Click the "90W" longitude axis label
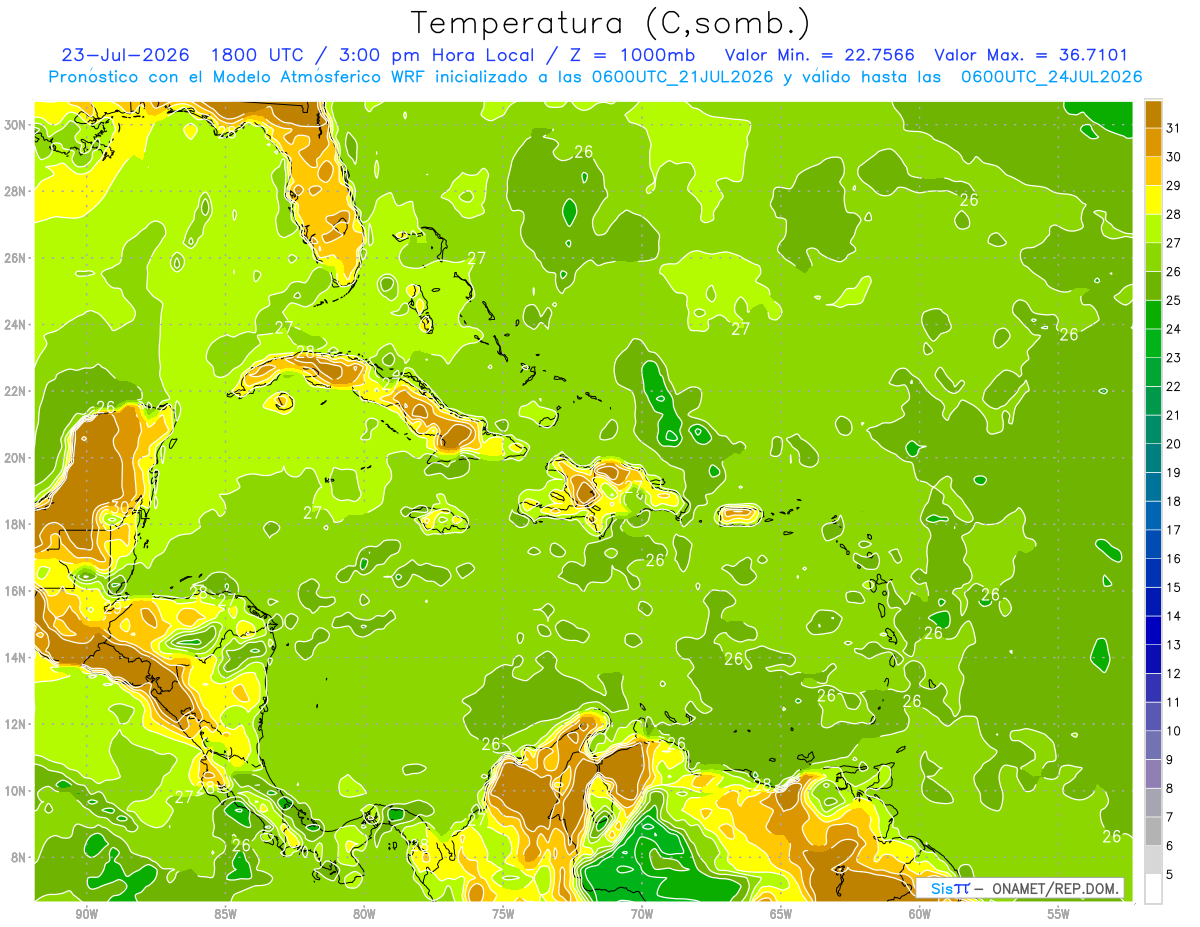 click(x=86, y=914)
